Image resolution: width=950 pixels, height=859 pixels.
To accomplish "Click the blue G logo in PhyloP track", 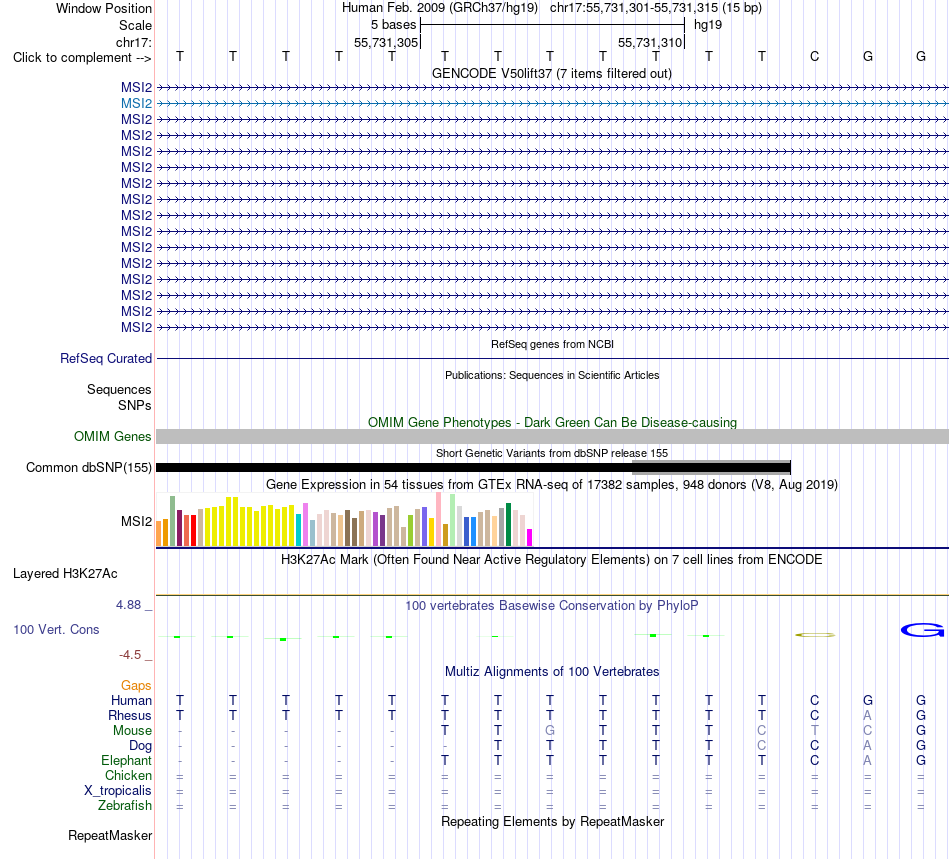I will pyautogui.click(x=922, y=631).
